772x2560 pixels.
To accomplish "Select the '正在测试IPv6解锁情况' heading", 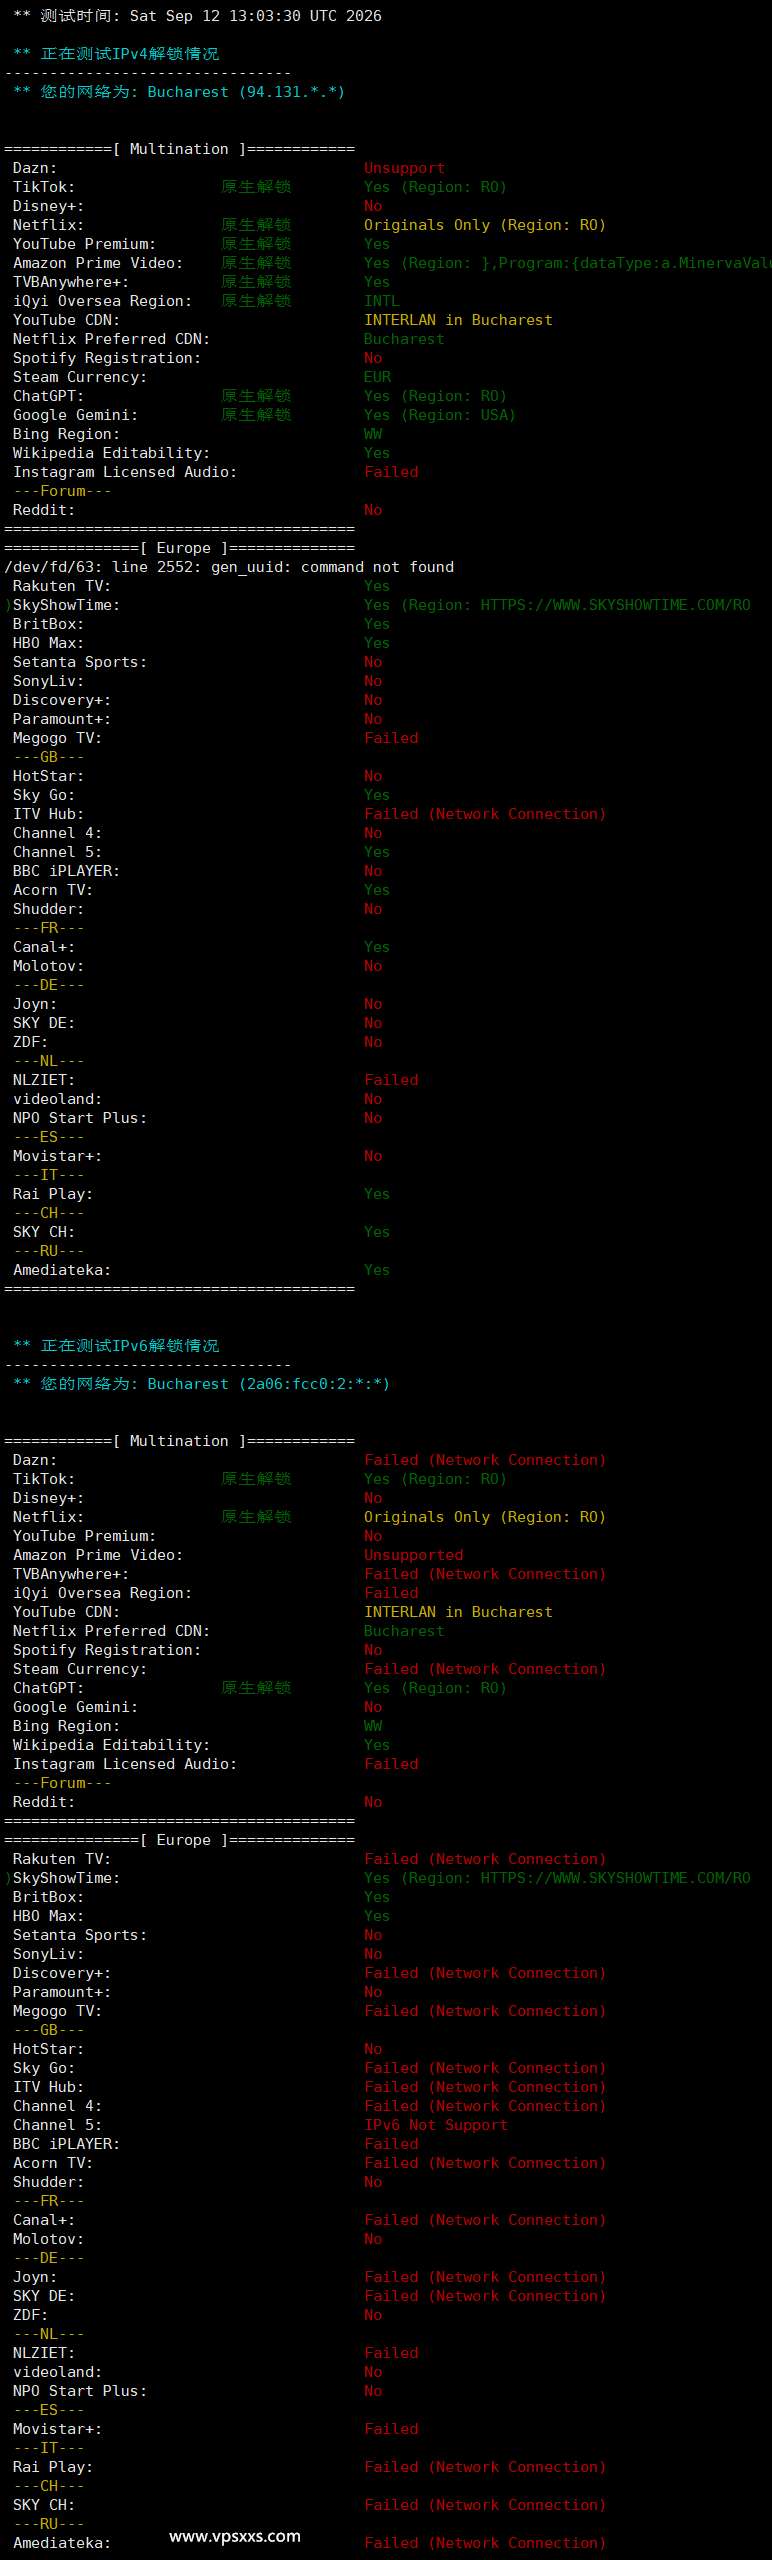I will click(130, 1346).
